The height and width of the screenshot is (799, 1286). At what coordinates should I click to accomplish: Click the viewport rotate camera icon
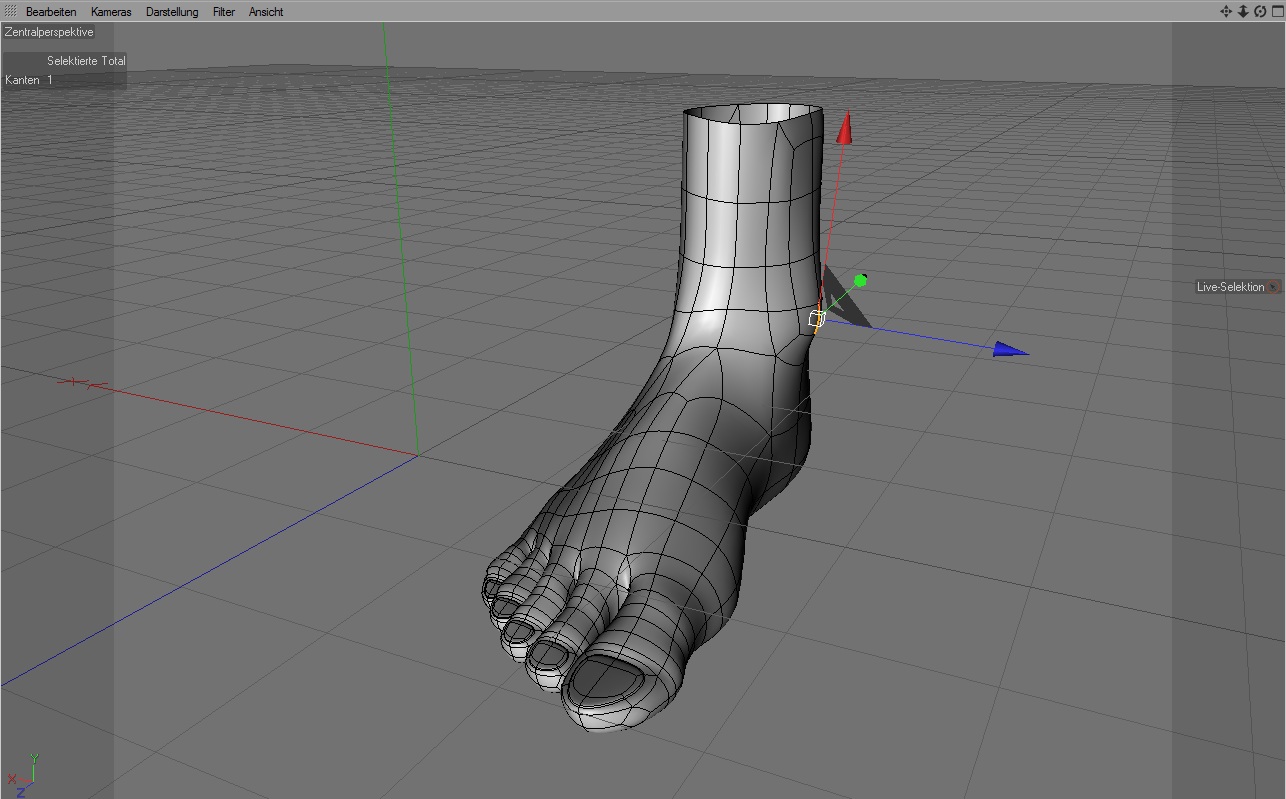point(1260,11)
